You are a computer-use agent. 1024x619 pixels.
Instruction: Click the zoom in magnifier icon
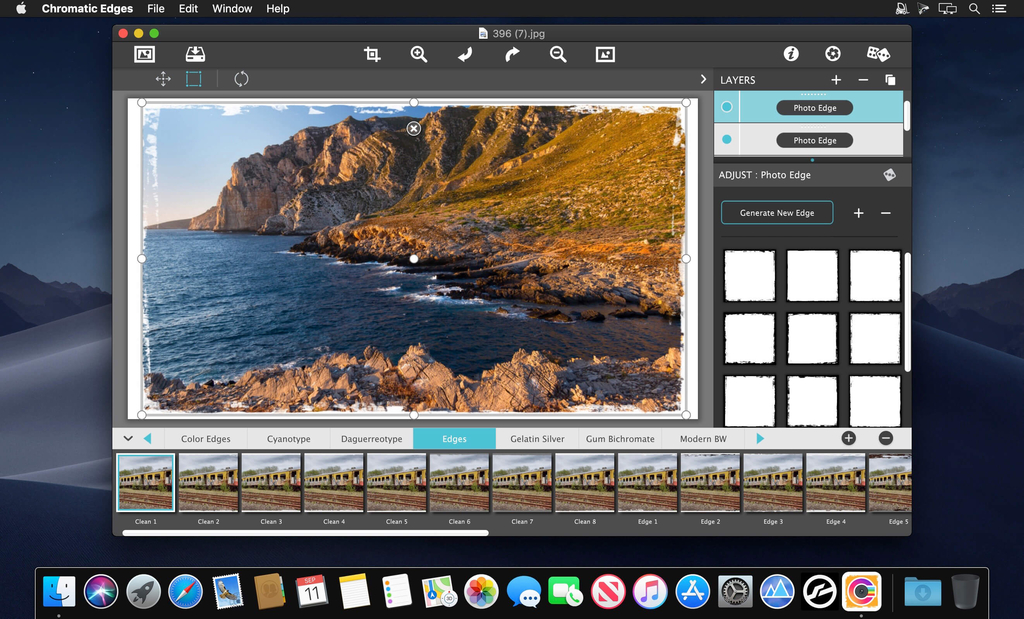(419, 55)
